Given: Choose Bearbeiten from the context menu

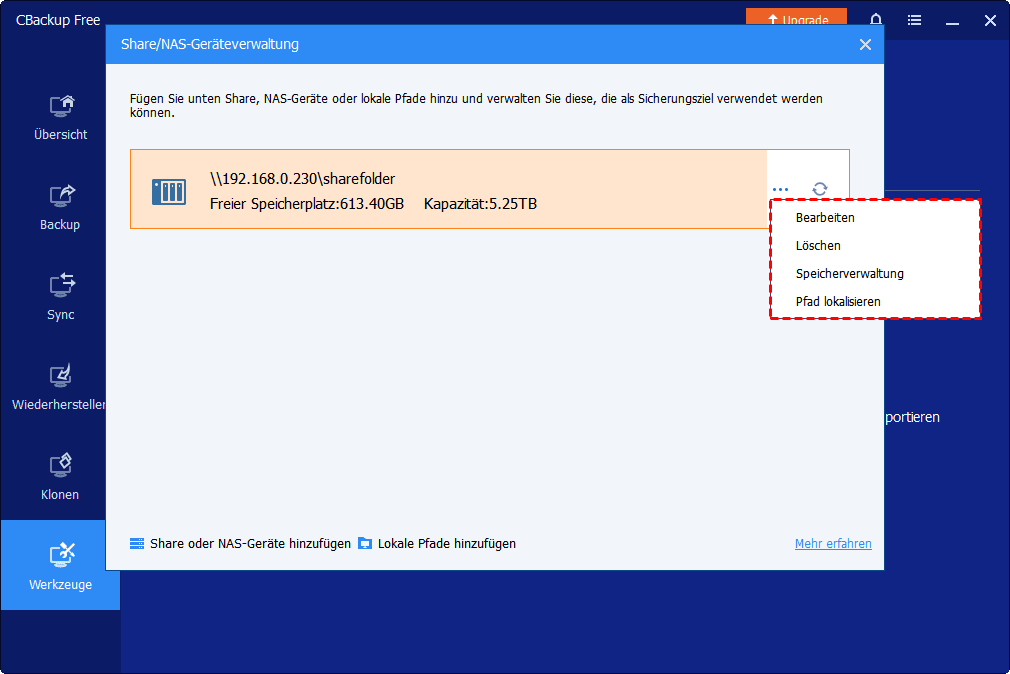Looking at the screenshot, I should point(825,217).
